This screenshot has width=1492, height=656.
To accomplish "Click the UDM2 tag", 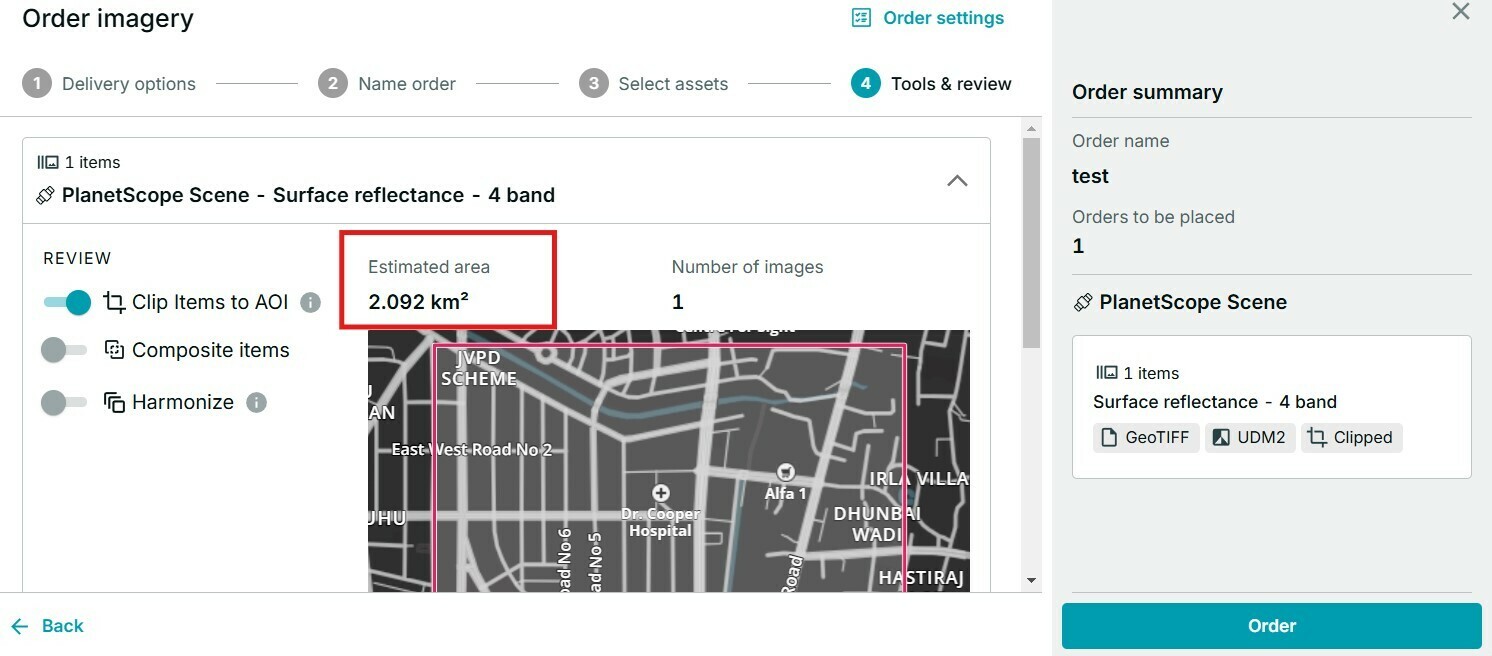I will pyautogui.click(x=1250, y=437).
